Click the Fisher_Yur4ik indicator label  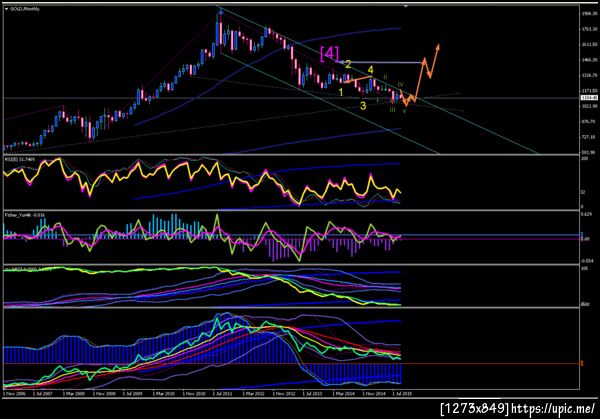24,215
